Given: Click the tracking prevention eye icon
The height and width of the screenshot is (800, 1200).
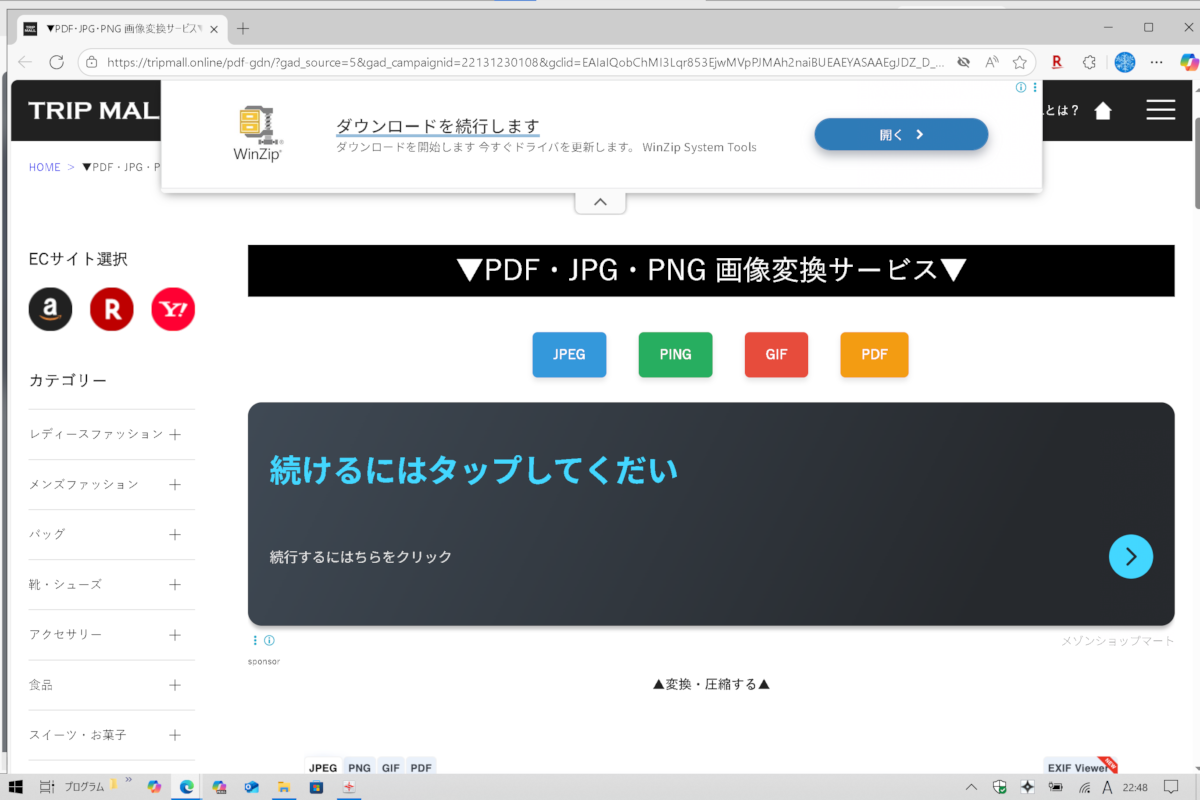Looking at the screenshot, I should 963,62.
